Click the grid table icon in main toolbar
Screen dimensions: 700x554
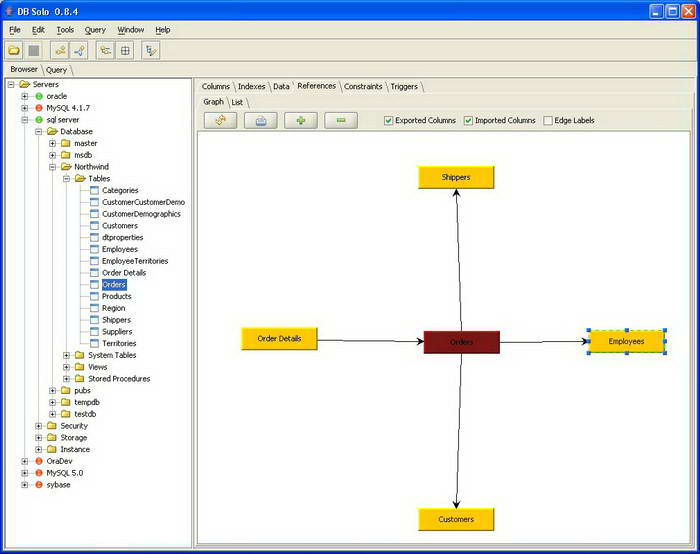click(125, 50)
